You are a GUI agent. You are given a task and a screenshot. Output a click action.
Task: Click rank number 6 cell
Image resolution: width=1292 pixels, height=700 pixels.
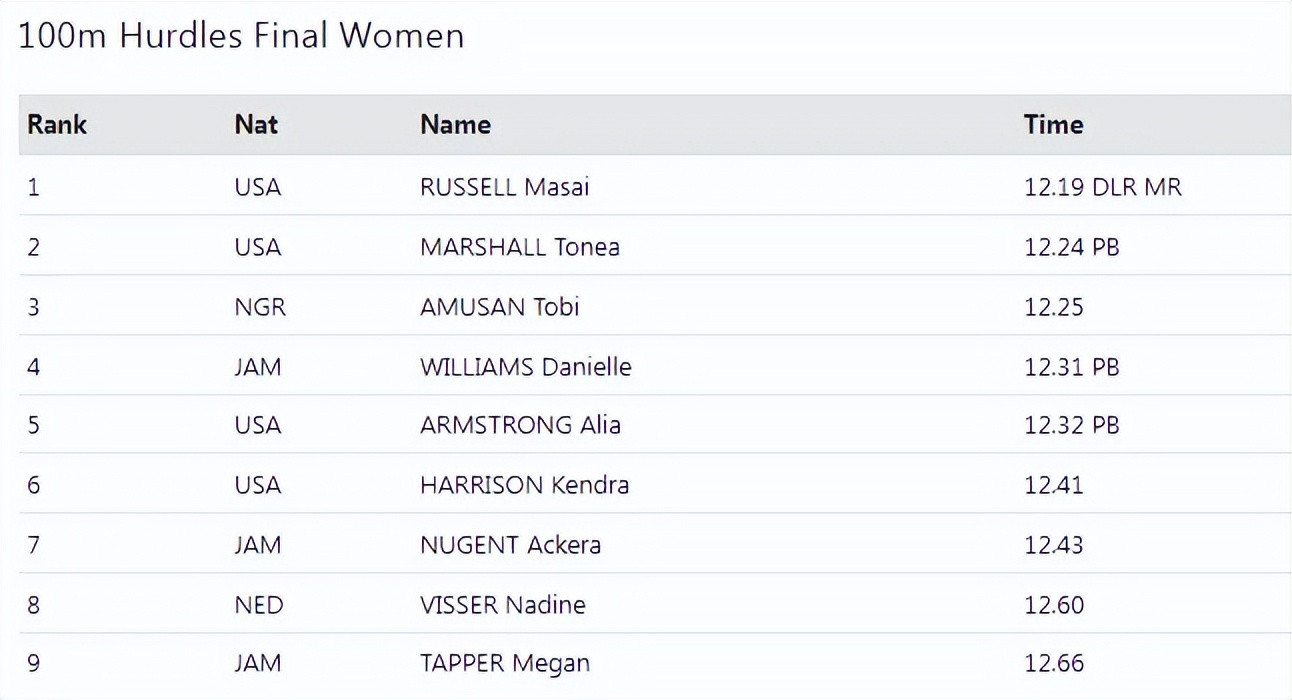coord(34,485)
